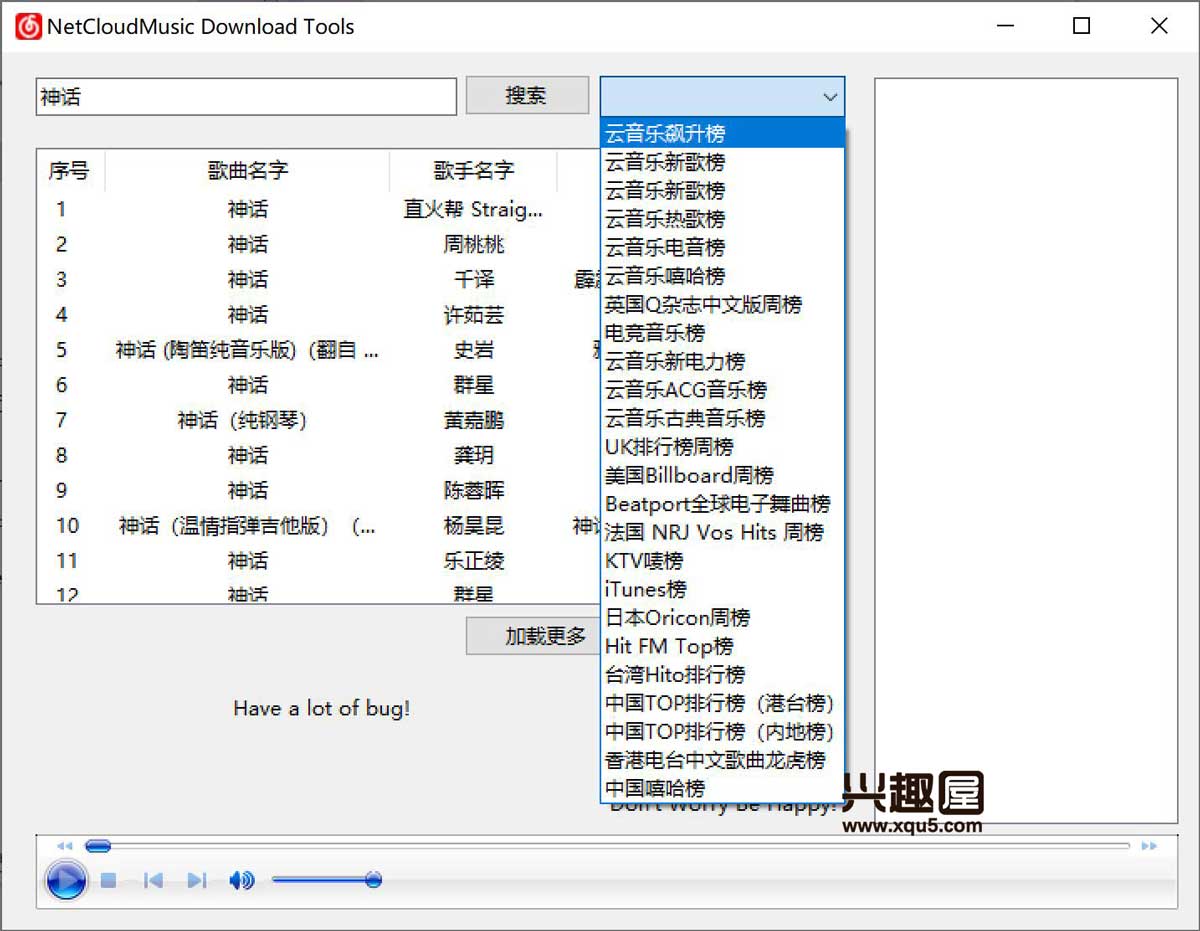Viewport: 1200px width, 931px height.
Task: Stop playback with the square Stop button
Action: pos(109,881)
